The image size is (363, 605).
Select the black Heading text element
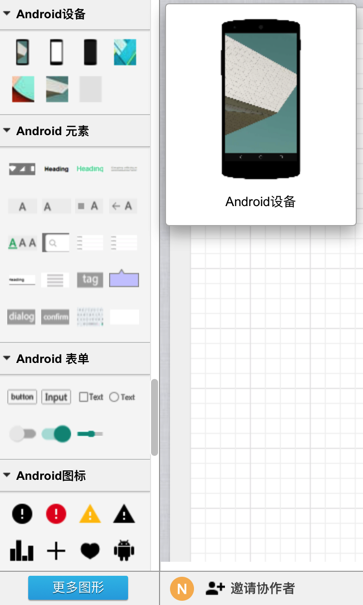pos(56,169)
